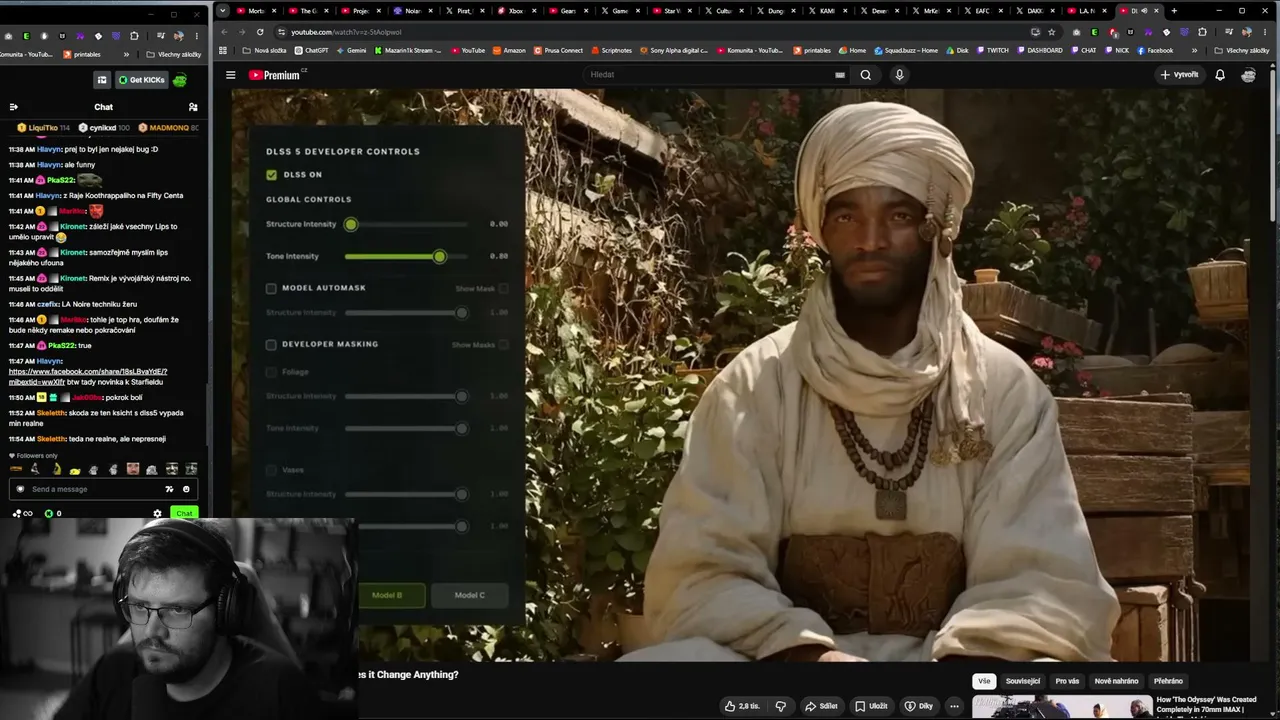Select the Model C button
Viewport: 1280px width, 720px height.
tap(469, 595)
